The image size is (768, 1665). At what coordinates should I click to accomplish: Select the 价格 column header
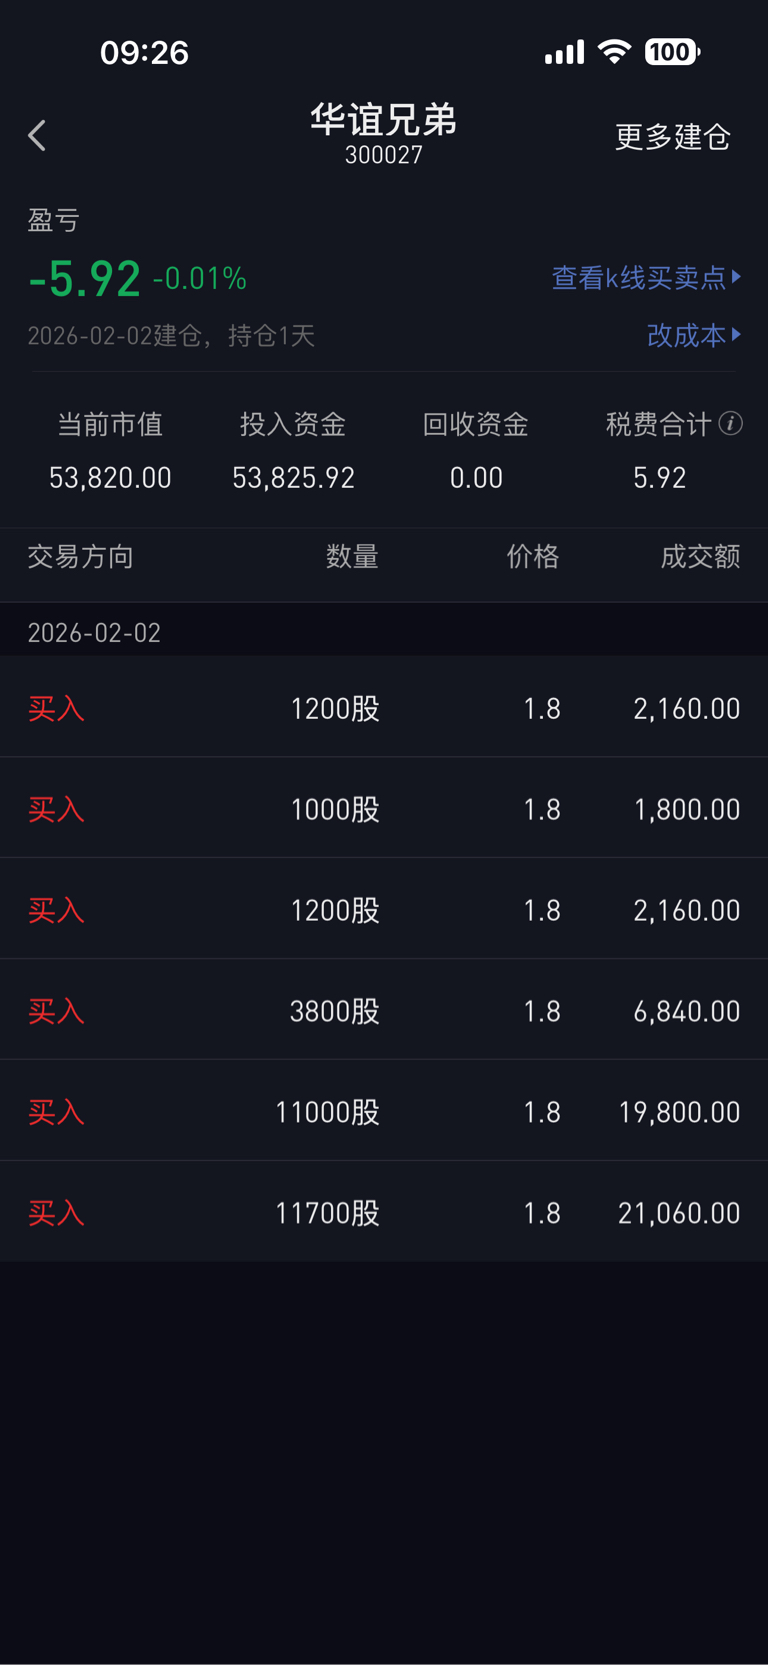[532, 557]
